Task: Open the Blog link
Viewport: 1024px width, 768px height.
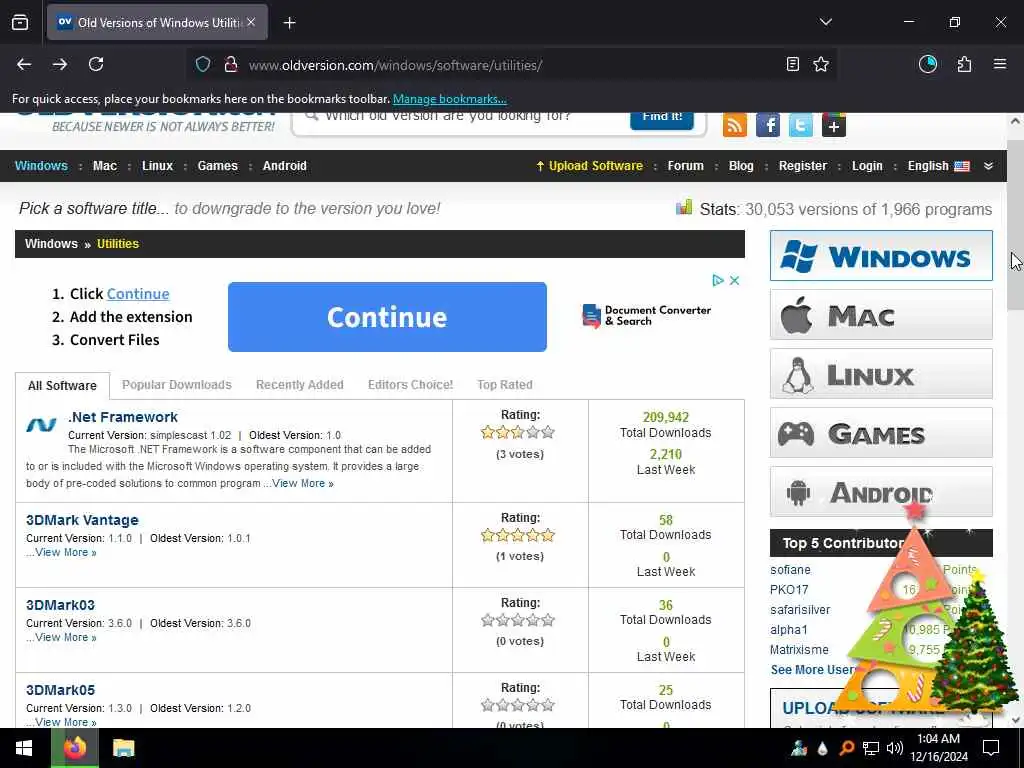Action: (741, 166)
